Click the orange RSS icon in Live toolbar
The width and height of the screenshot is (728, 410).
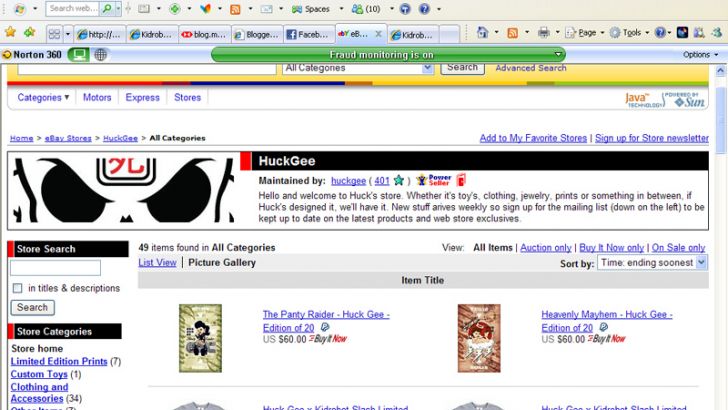click(235, 9)
